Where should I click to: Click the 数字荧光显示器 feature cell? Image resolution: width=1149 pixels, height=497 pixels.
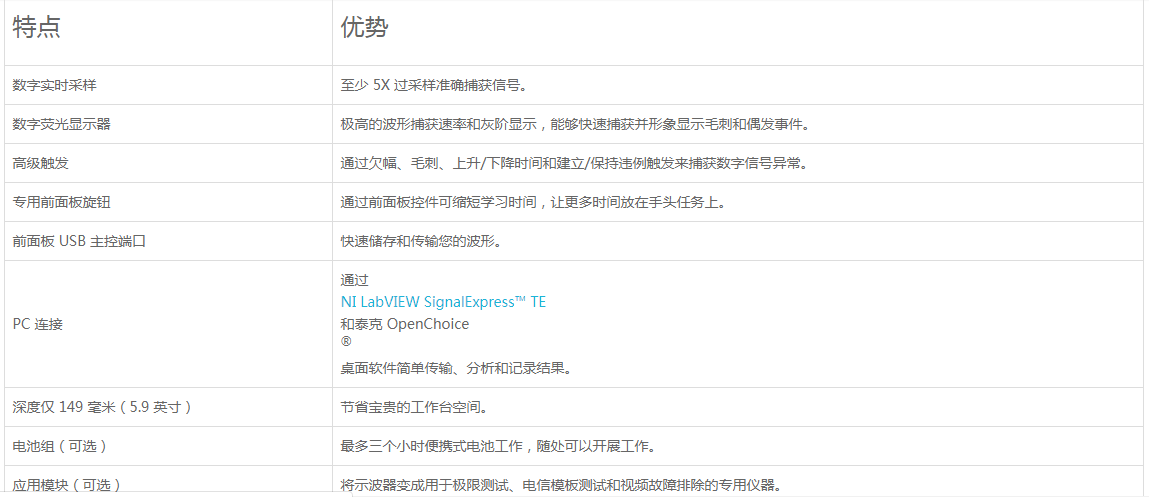[x=169, y=124]
